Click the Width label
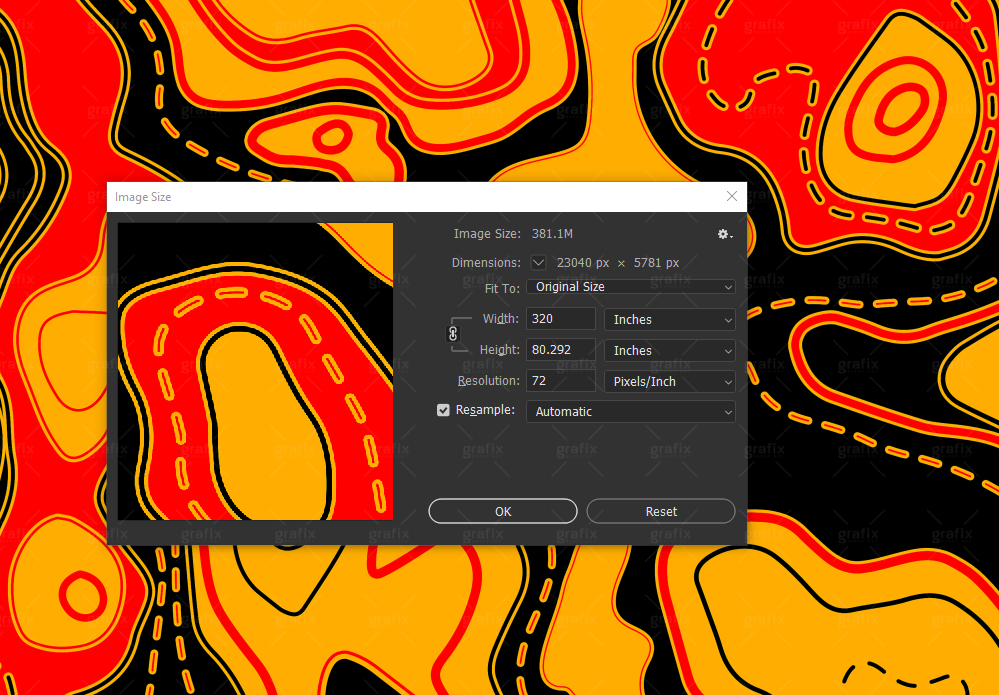Screen dimensions: 999x695 point(501,319)
